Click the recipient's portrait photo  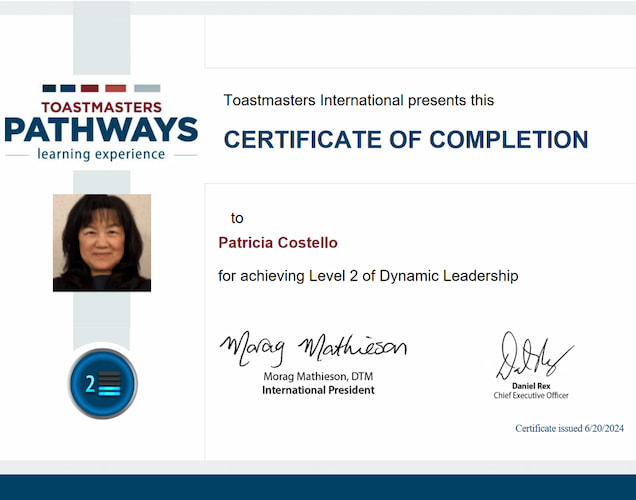(102, 242)
